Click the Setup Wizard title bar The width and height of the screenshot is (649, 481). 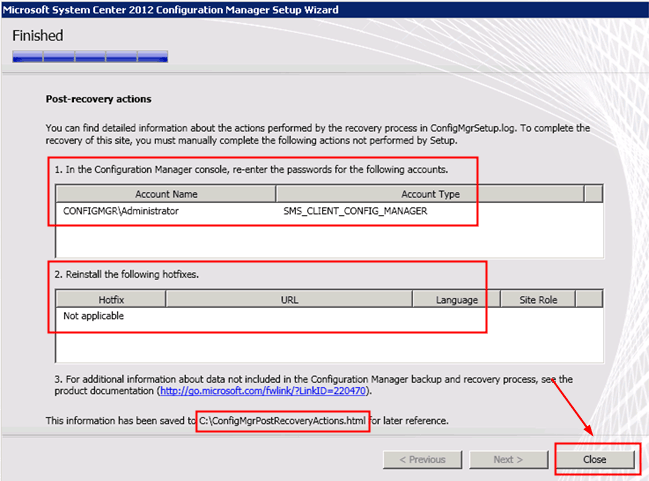click(324, 9)
